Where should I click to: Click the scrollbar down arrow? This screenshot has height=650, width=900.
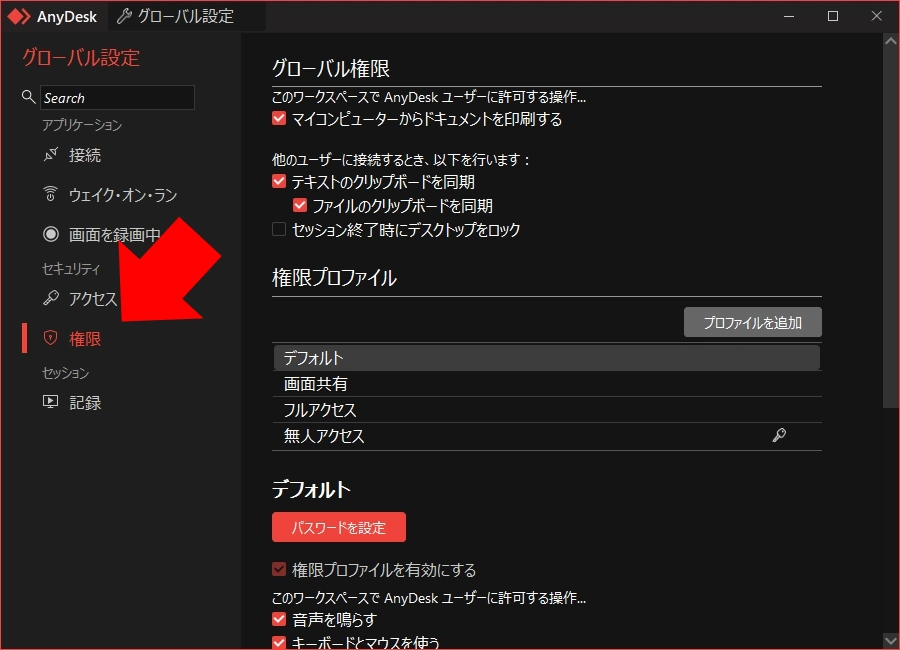point(890,640)
